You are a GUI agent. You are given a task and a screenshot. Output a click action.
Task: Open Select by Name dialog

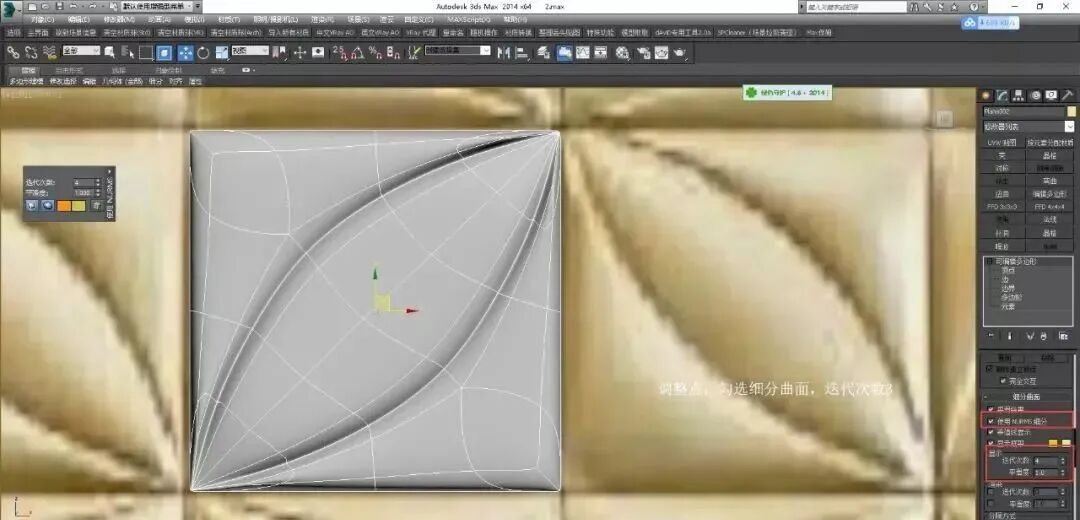127,52
